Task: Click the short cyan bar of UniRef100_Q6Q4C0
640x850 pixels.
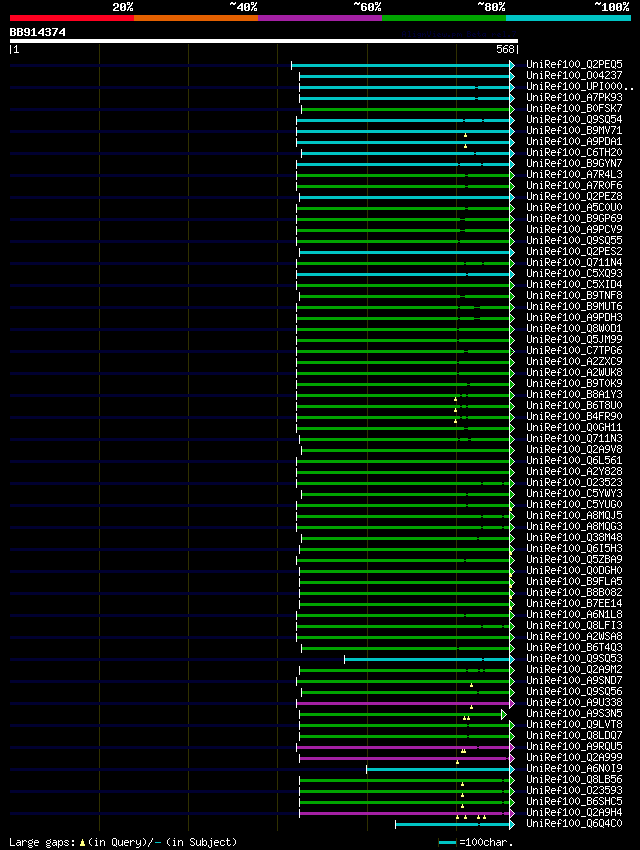Action: [x=452, y=825]
